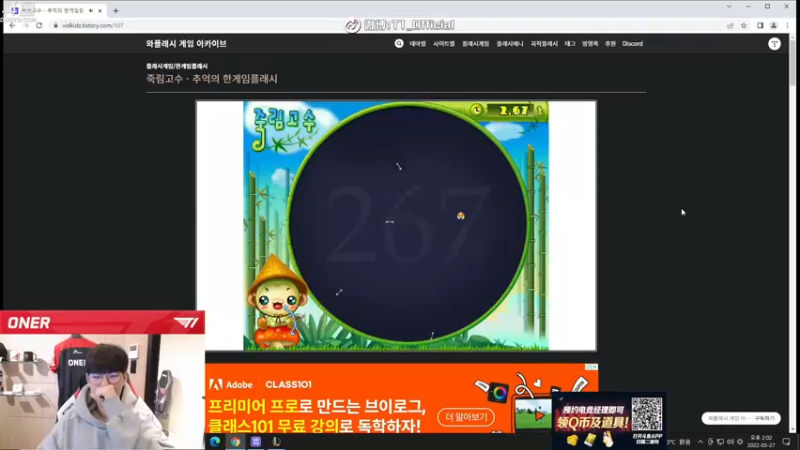Click the 와플래시 게임 아카이브 site title
Image resolution: width=800 pixels, height=450 pixels.
click(x=186, y=44)
